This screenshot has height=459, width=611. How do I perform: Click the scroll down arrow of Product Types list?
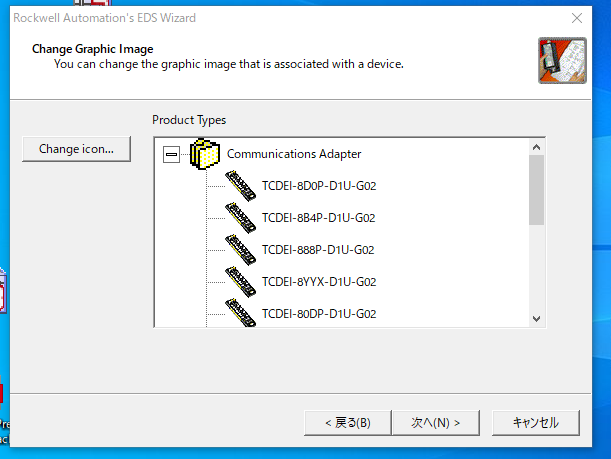pyautogui.click(x=537, y=319)
